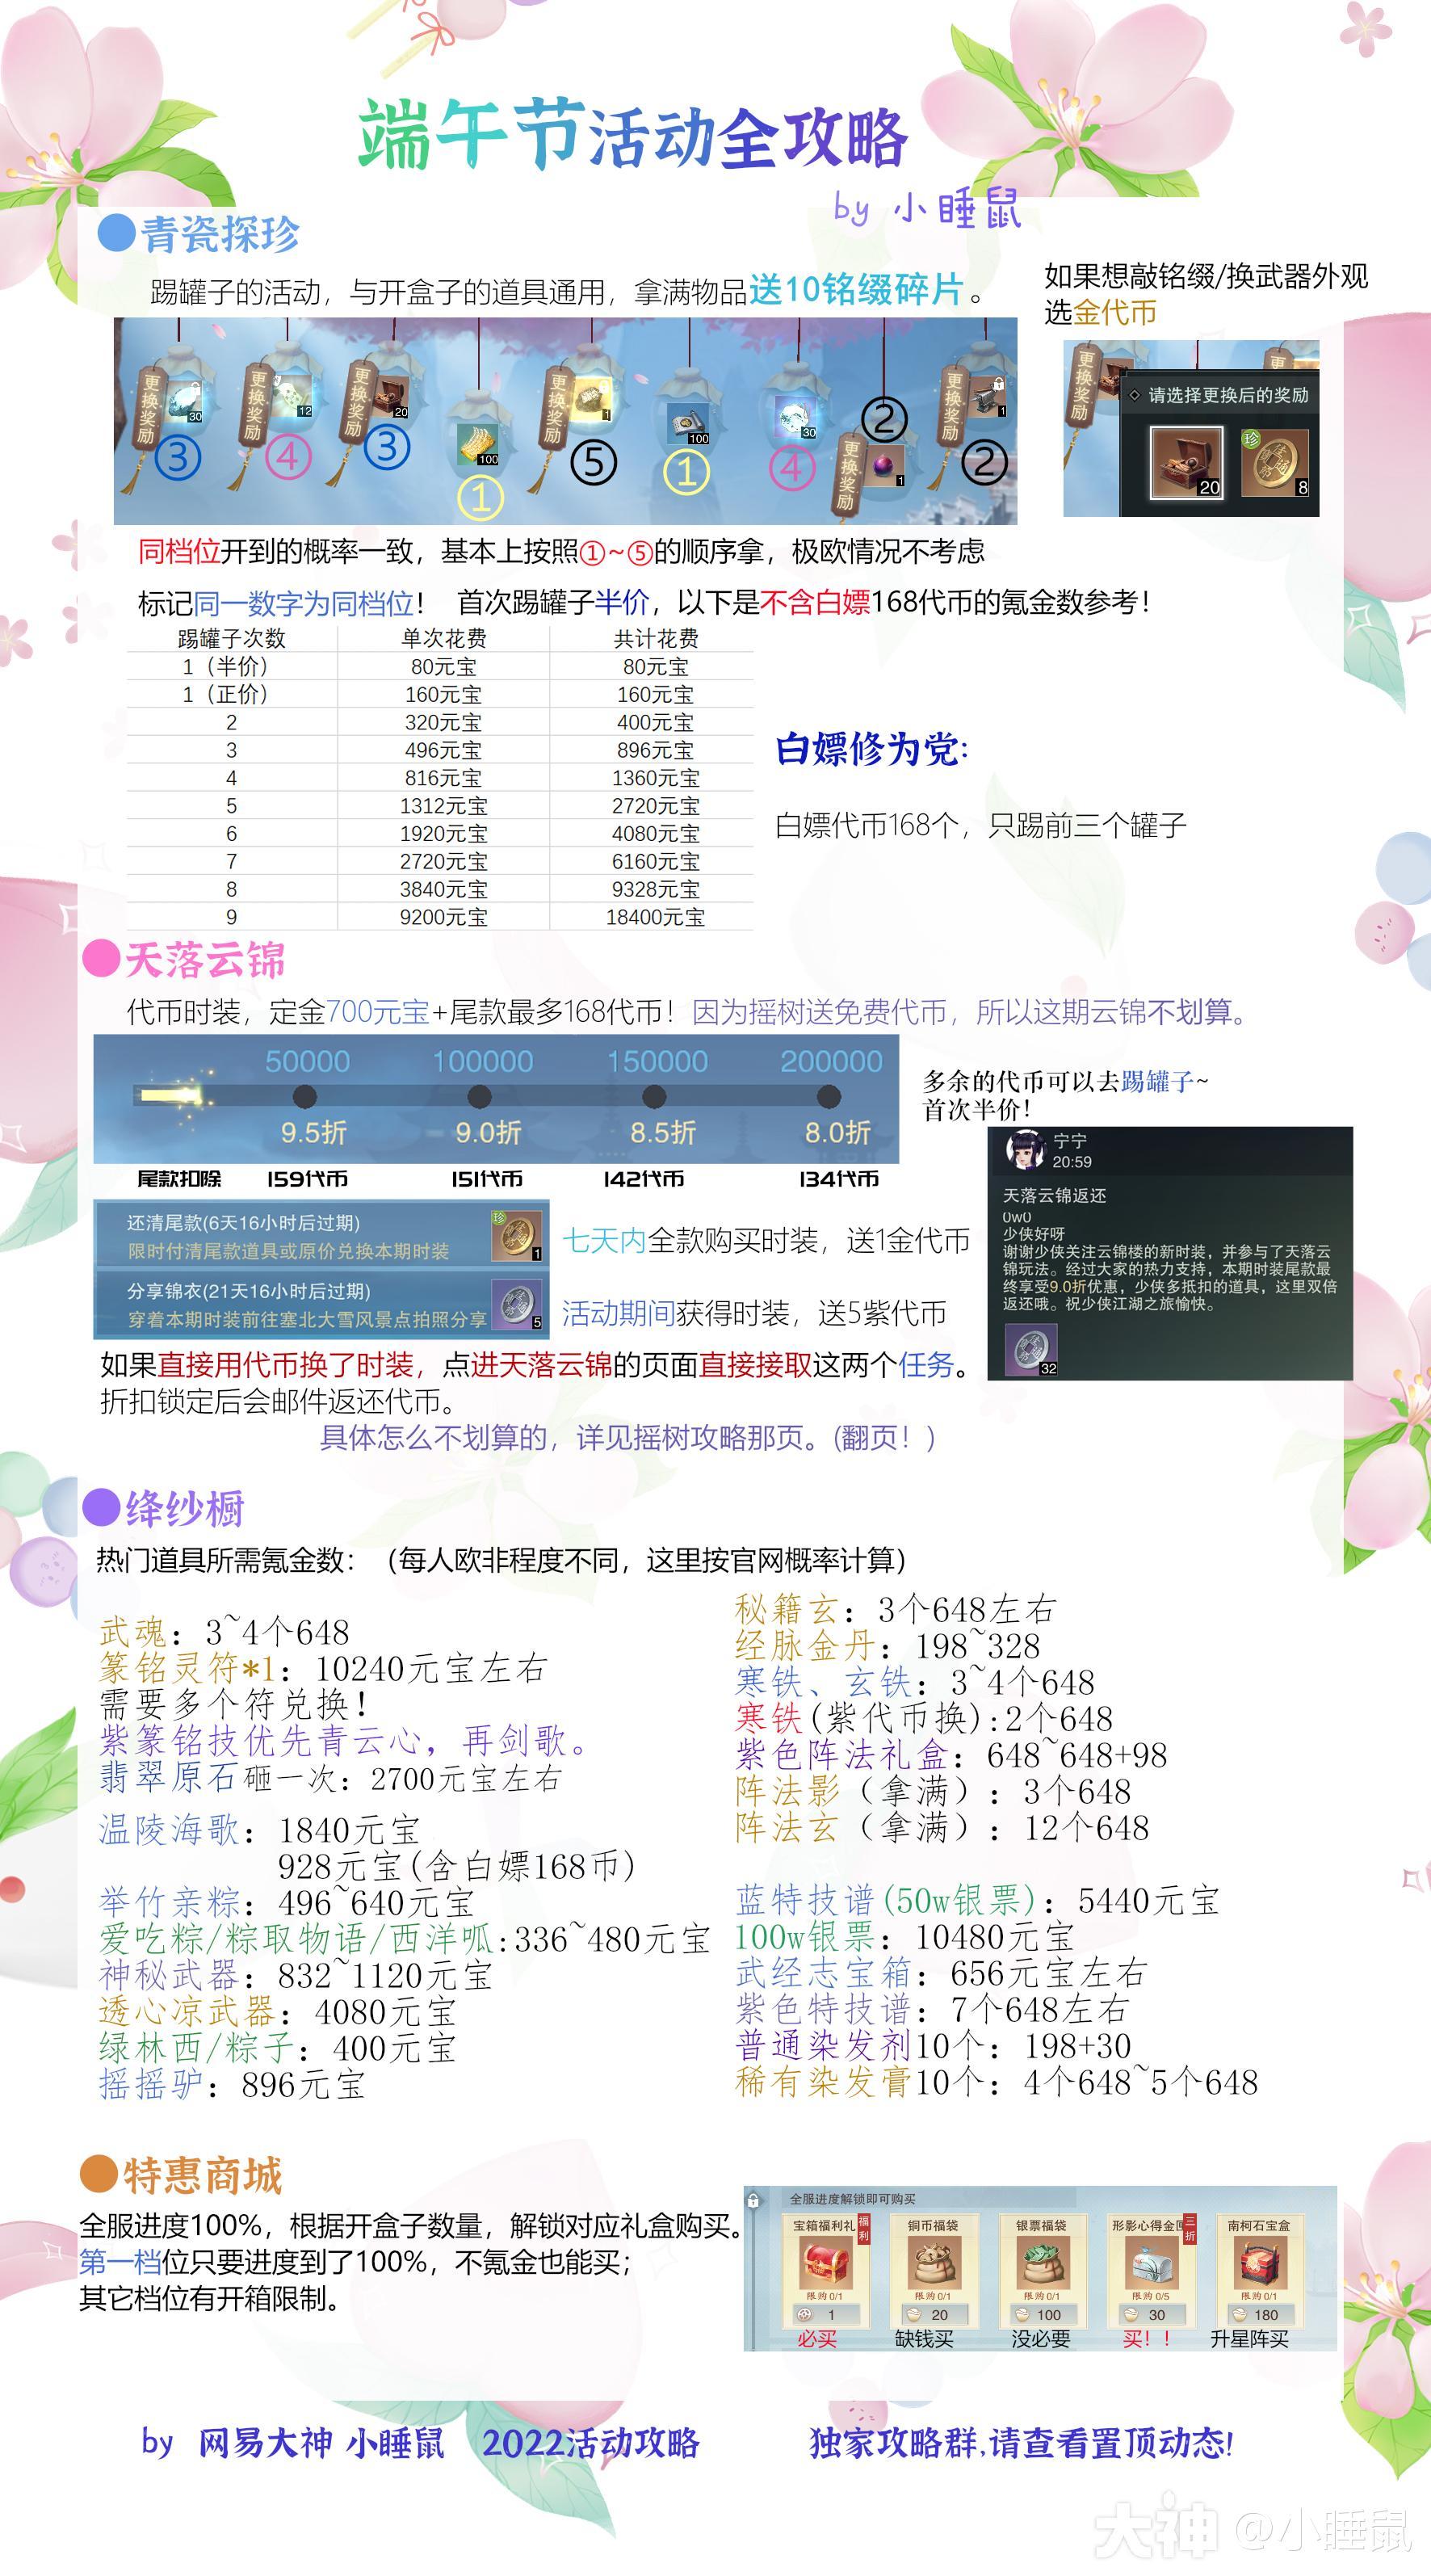Screen dimensions: 1431x2576
Task: Click the 独家攻略群,请查看置顶动态 footer text
Action: (x=1021, y=2443)
